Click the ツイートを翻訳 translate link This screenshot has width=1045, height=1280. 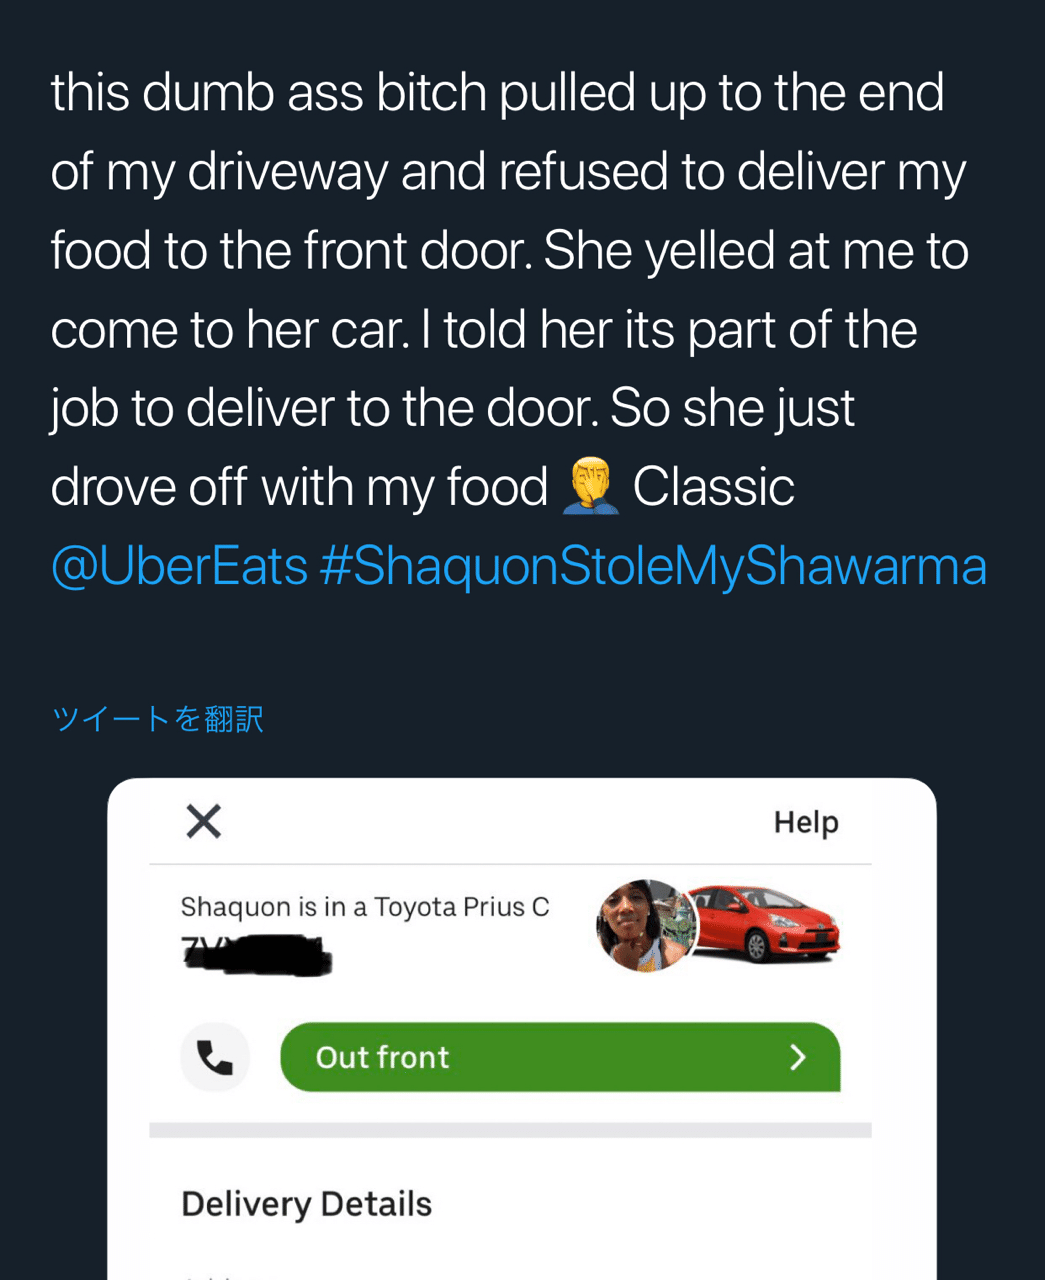click(157, 719)
